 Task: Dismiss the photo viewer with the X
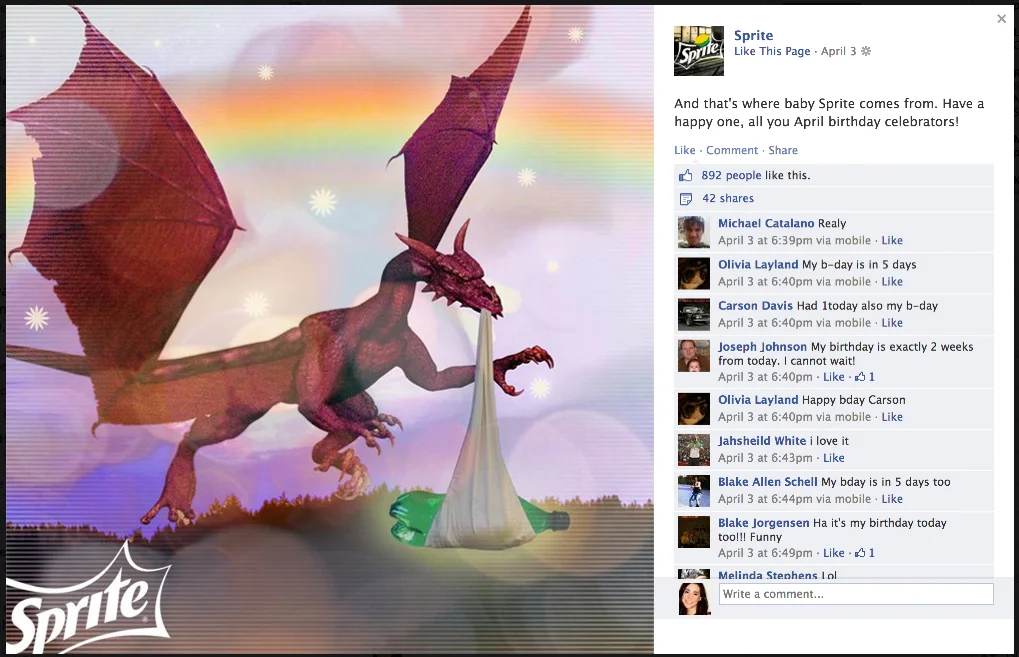1001,18
